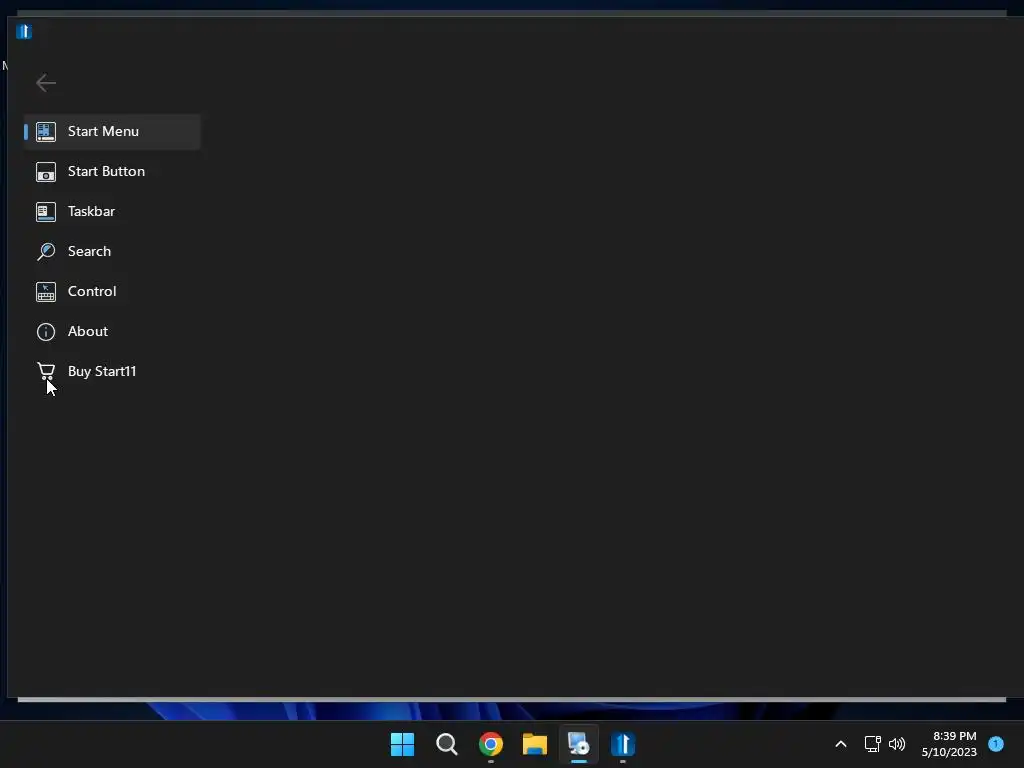Viewport: 1024px width, 768px height.
Task: Open the Windows Start button on taskbar
Action: (402, 744)
